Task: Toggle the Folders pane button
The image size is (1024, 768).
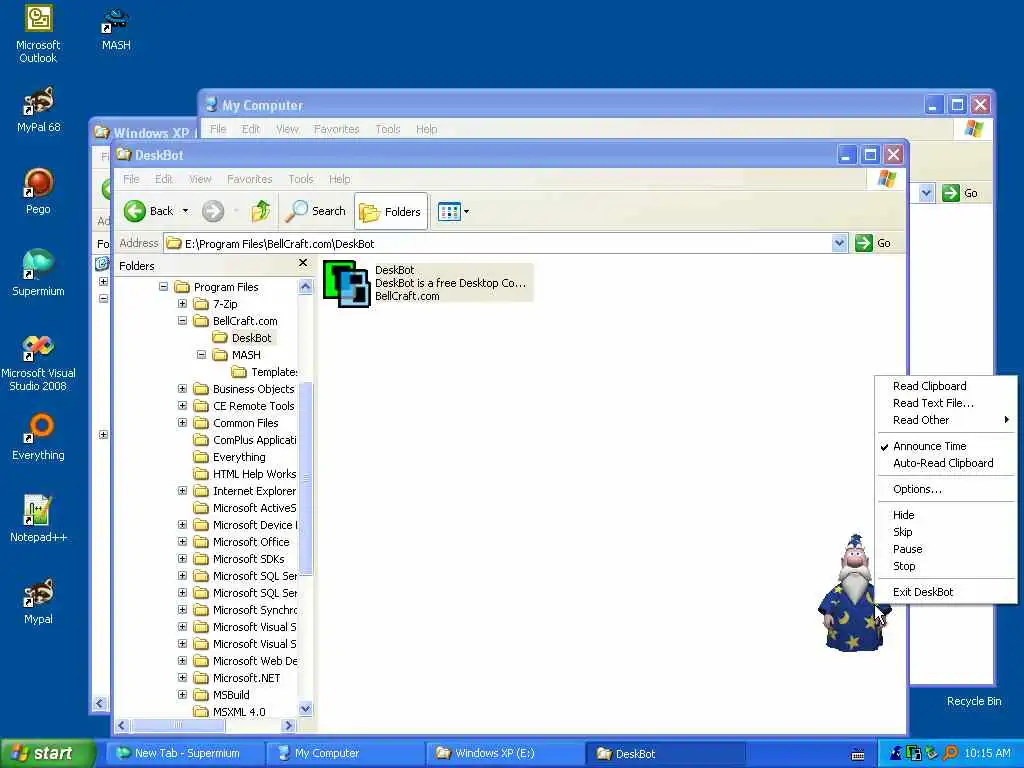Action: click(391, 212)
